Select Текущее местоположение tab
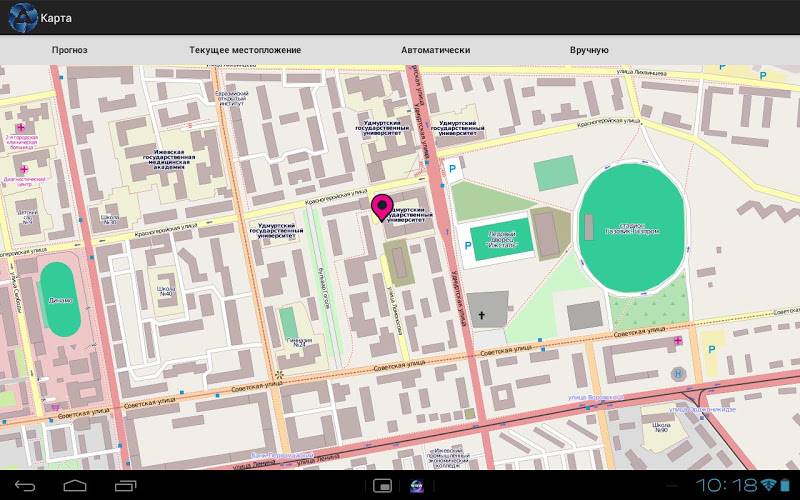Viewport: 800px width, 500px height. click(x=245, y=49)
